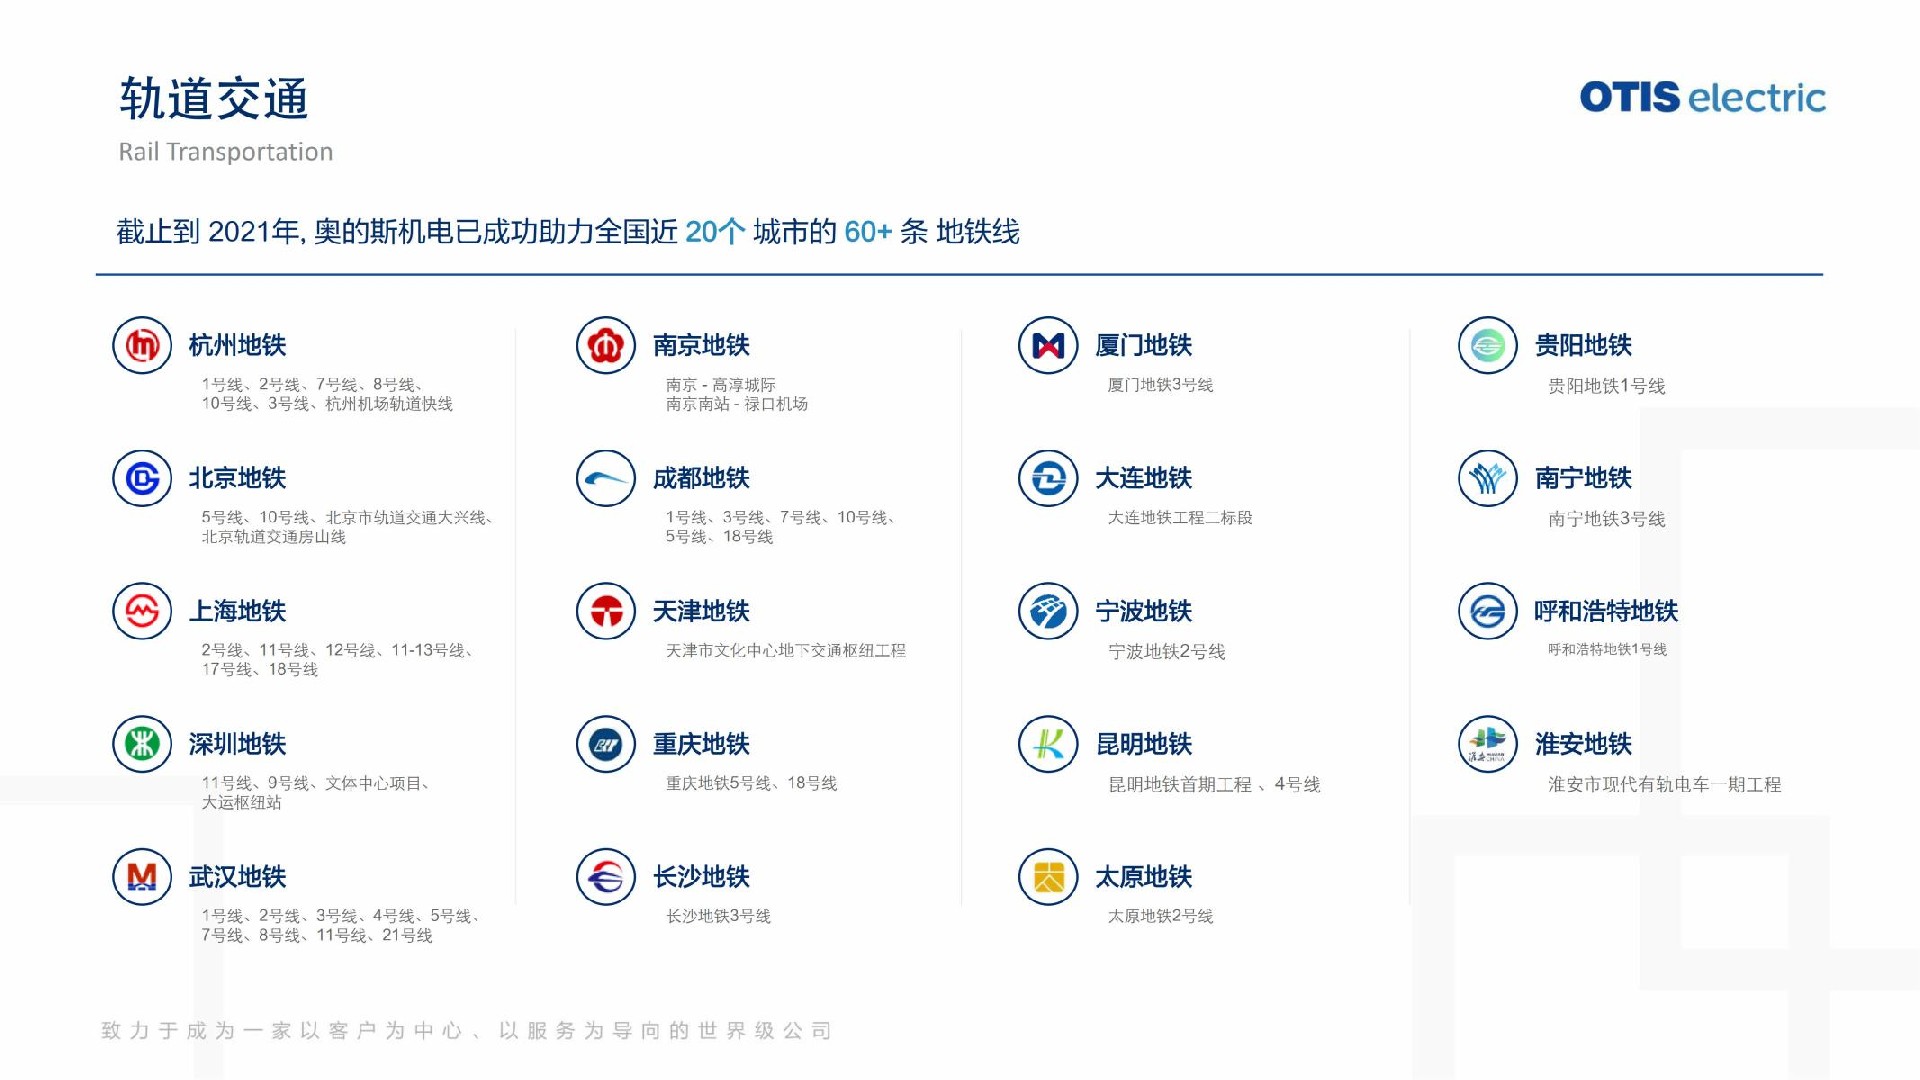Select the 呼和浩特地铁 heading
Screen dimensions: 1920x1080
[x=1606, y=611]
